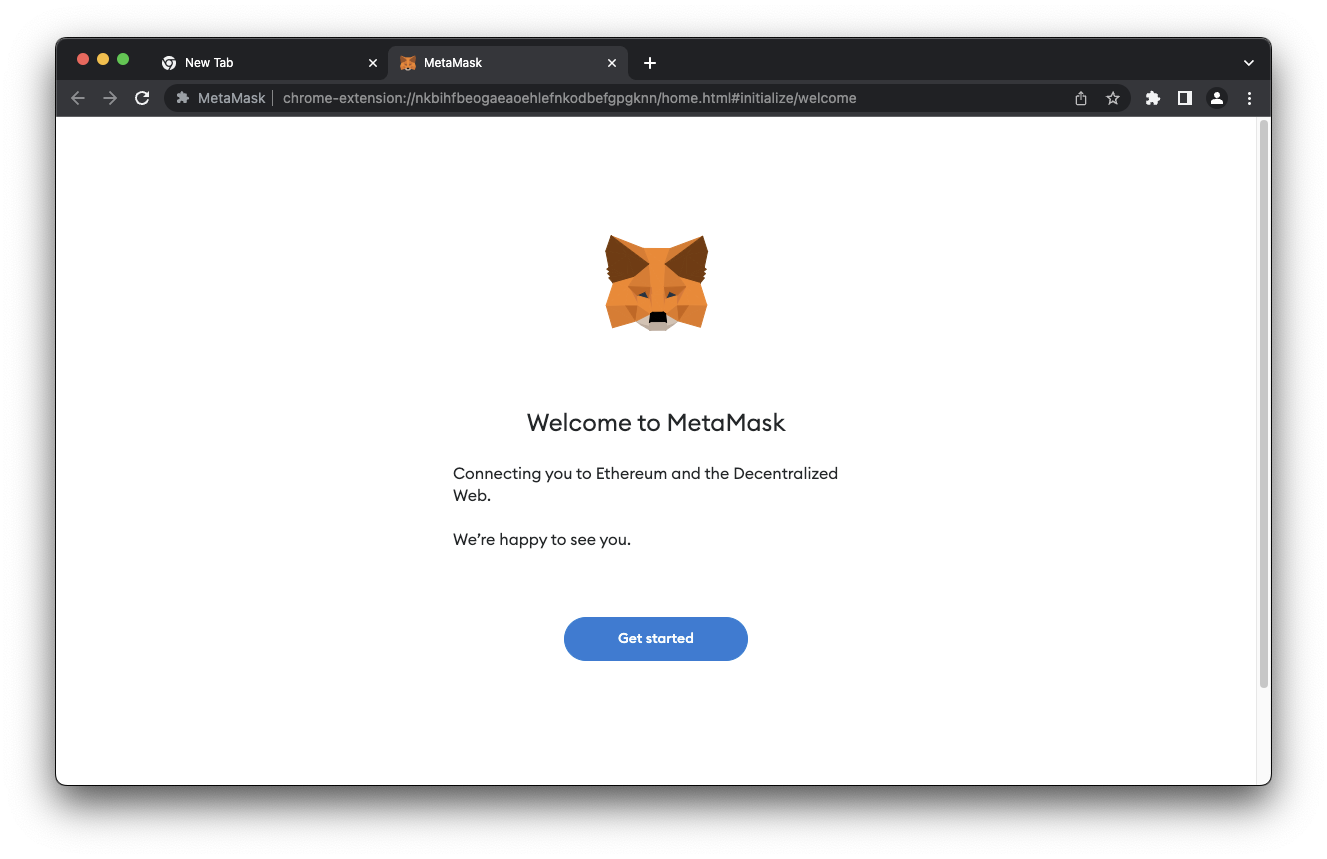Screen dimensions: 1327x859
Task: Click the 'We're happy to see you.' text
Action: 542,540
